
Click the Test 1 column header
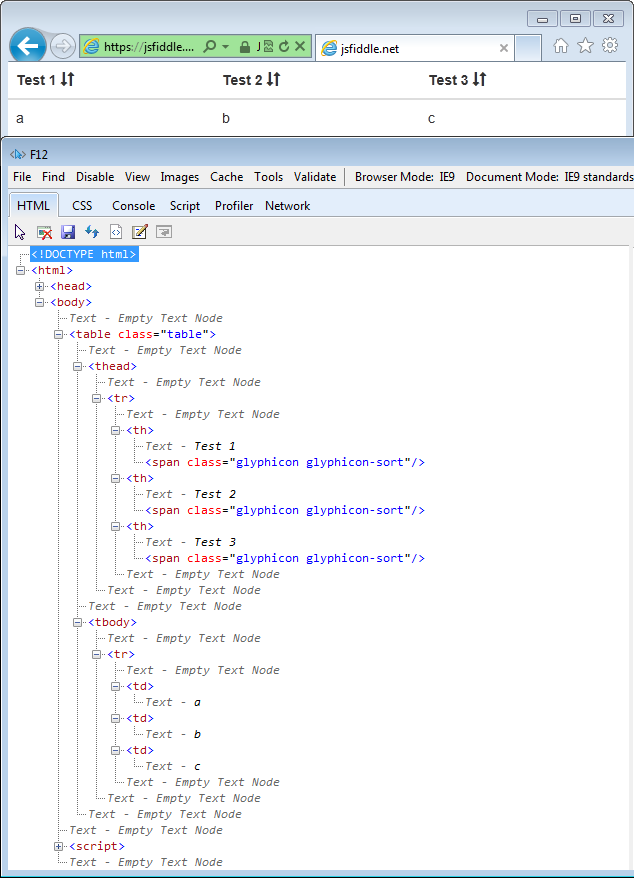click(36, 80)
